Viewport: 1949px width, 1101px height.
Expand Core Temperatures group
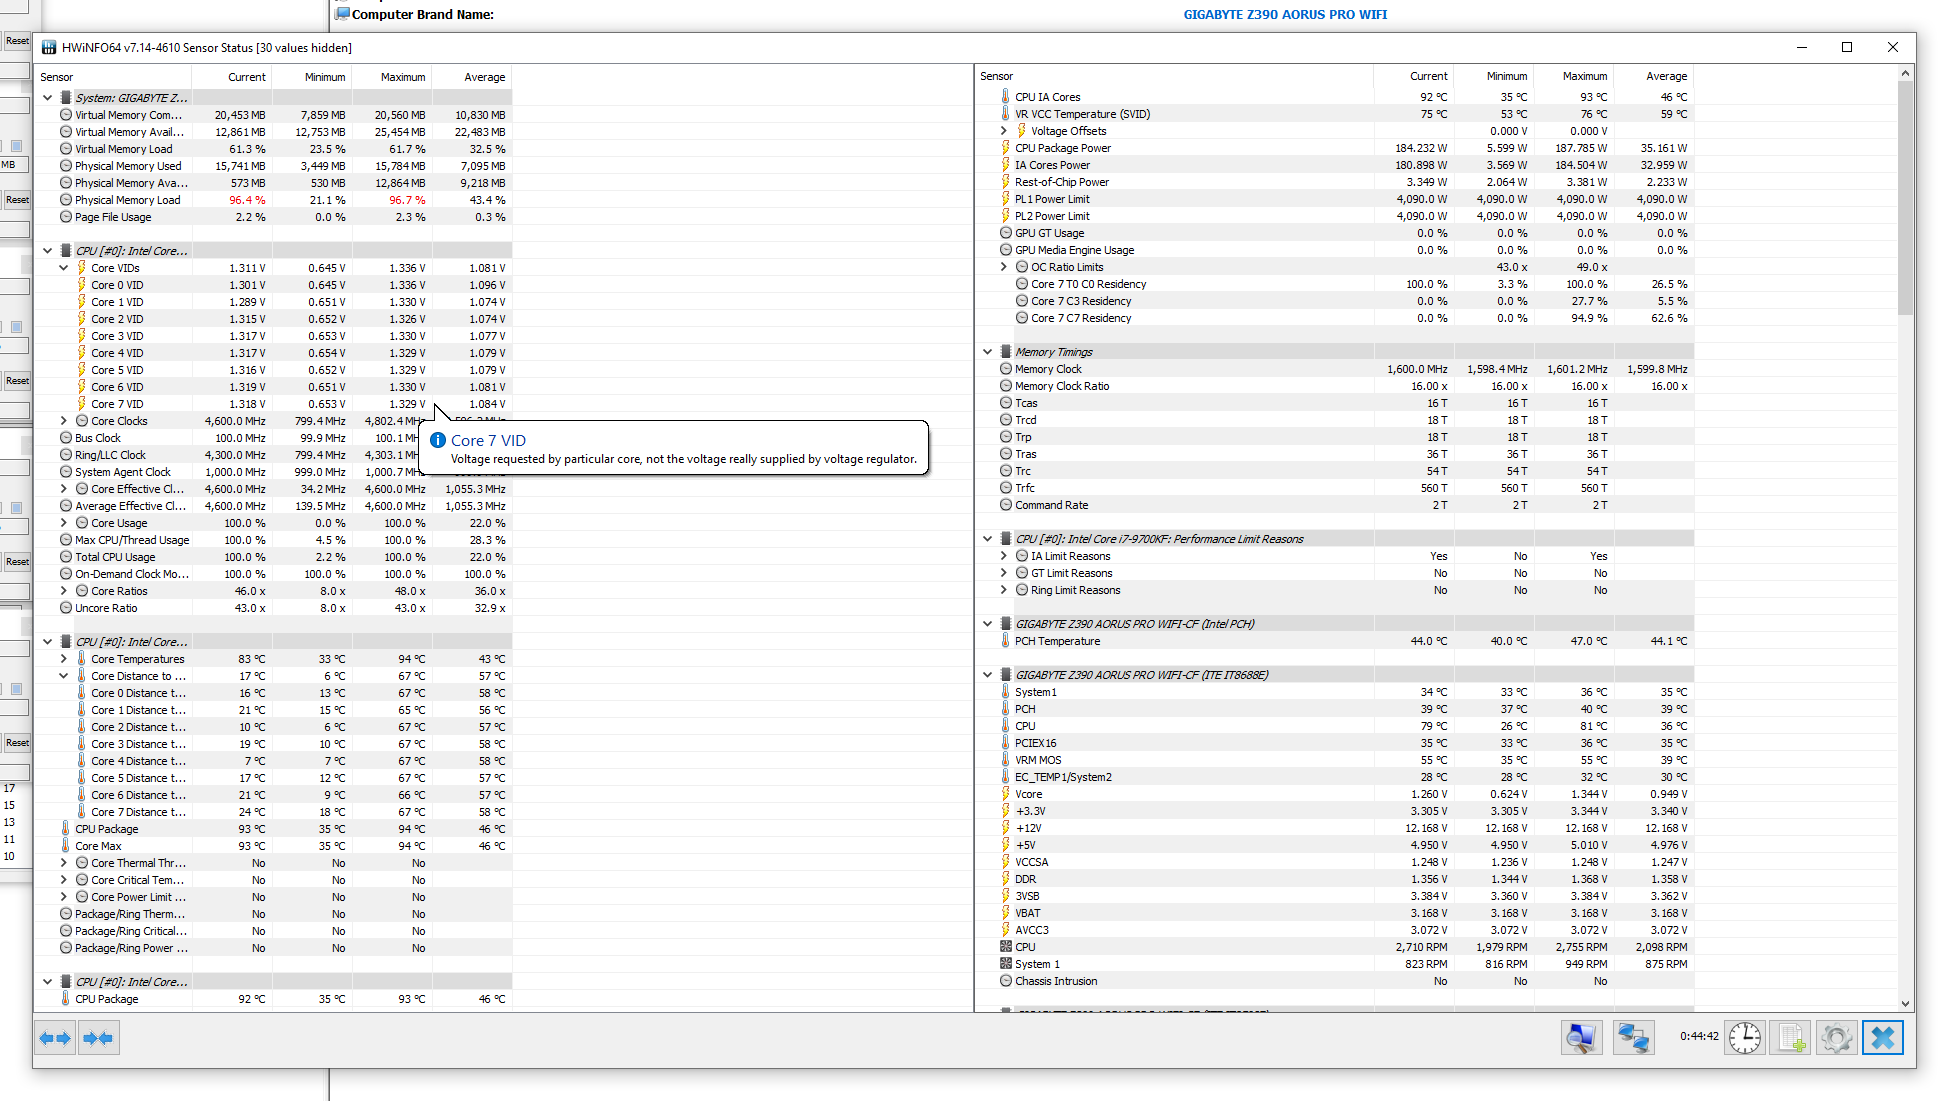pos(64,659)
